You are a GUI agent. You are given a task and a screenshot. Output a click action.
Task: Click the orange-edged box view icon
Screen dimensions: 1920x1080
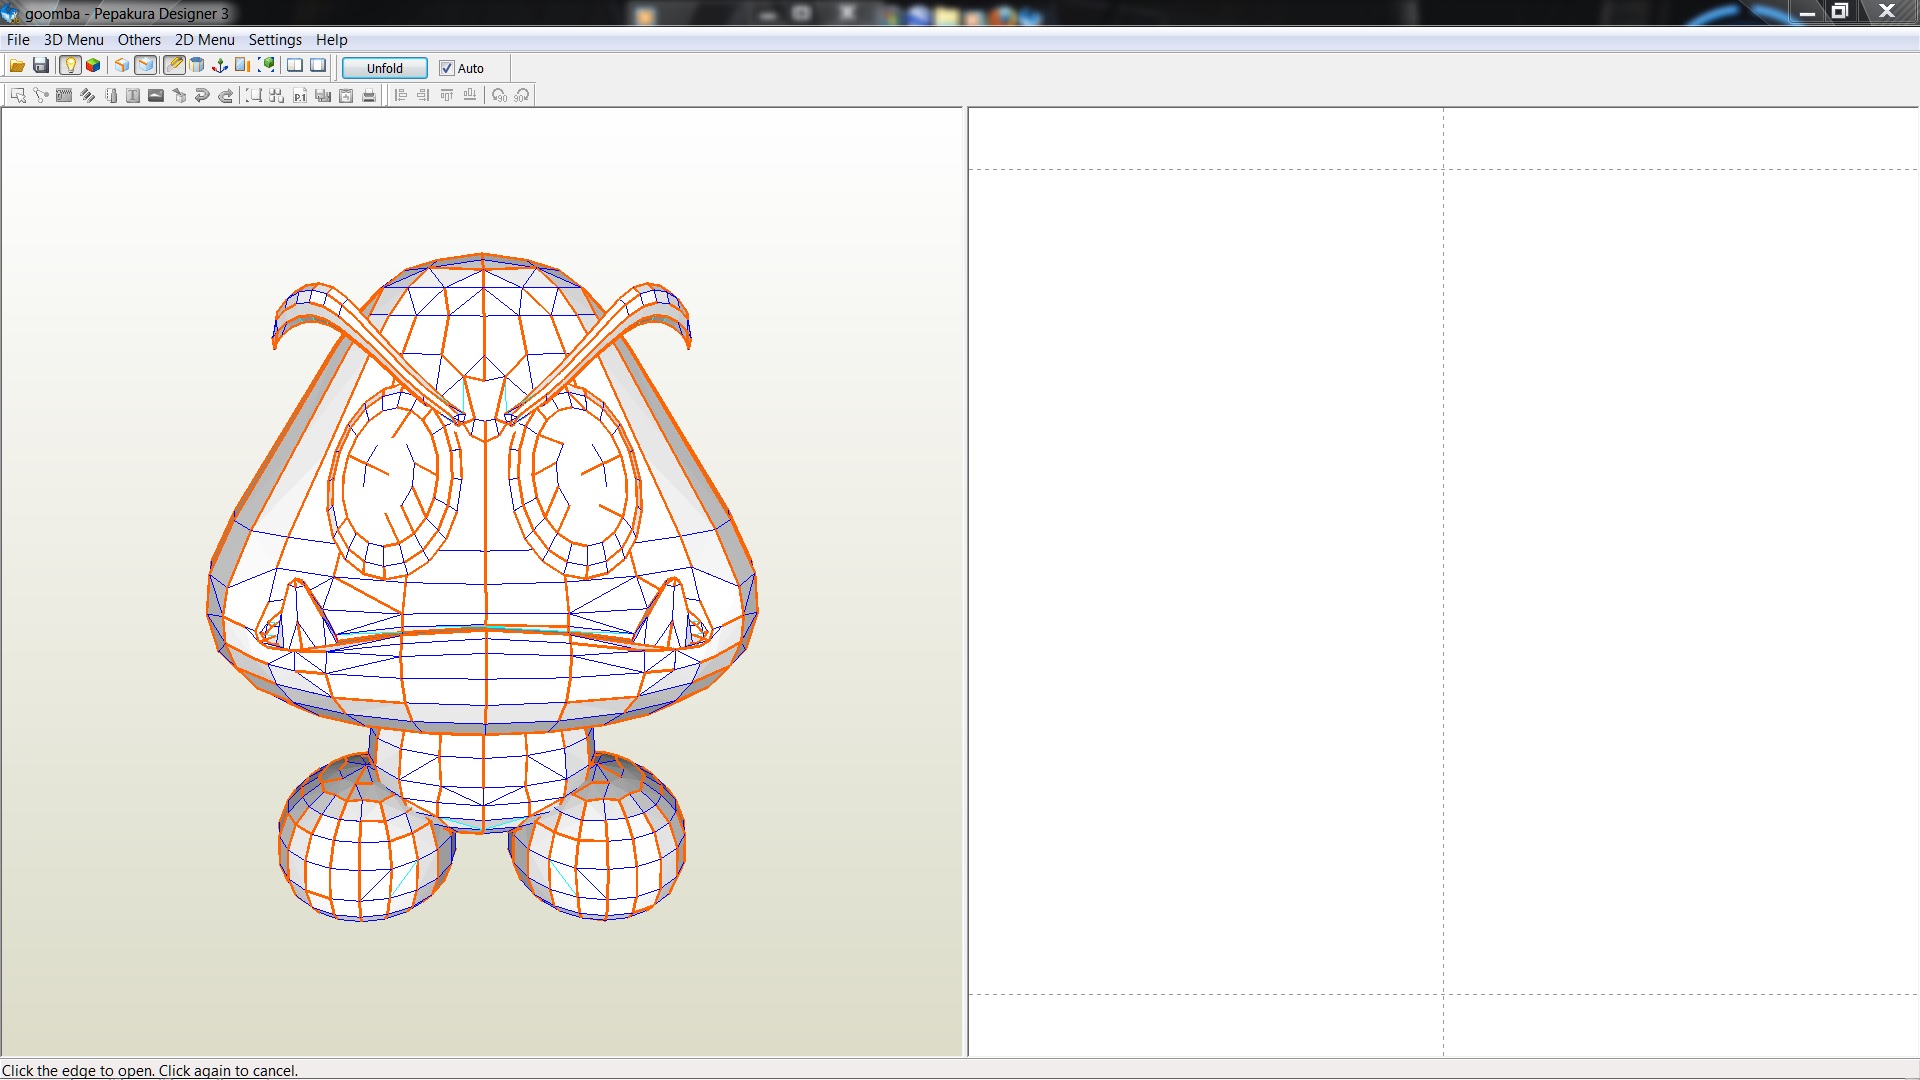(122, 66)
